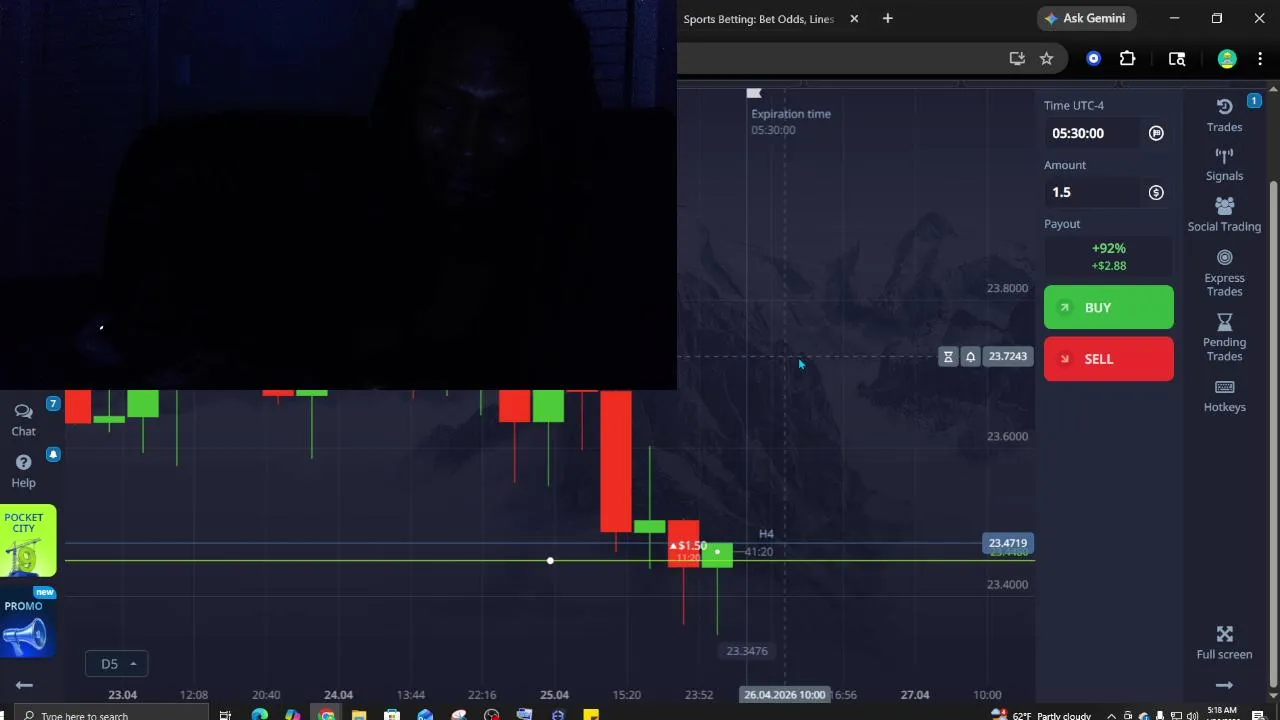The image size is (1280, 720).
Task: Click the 23.4719 current price label
Action: [1007, 543]
